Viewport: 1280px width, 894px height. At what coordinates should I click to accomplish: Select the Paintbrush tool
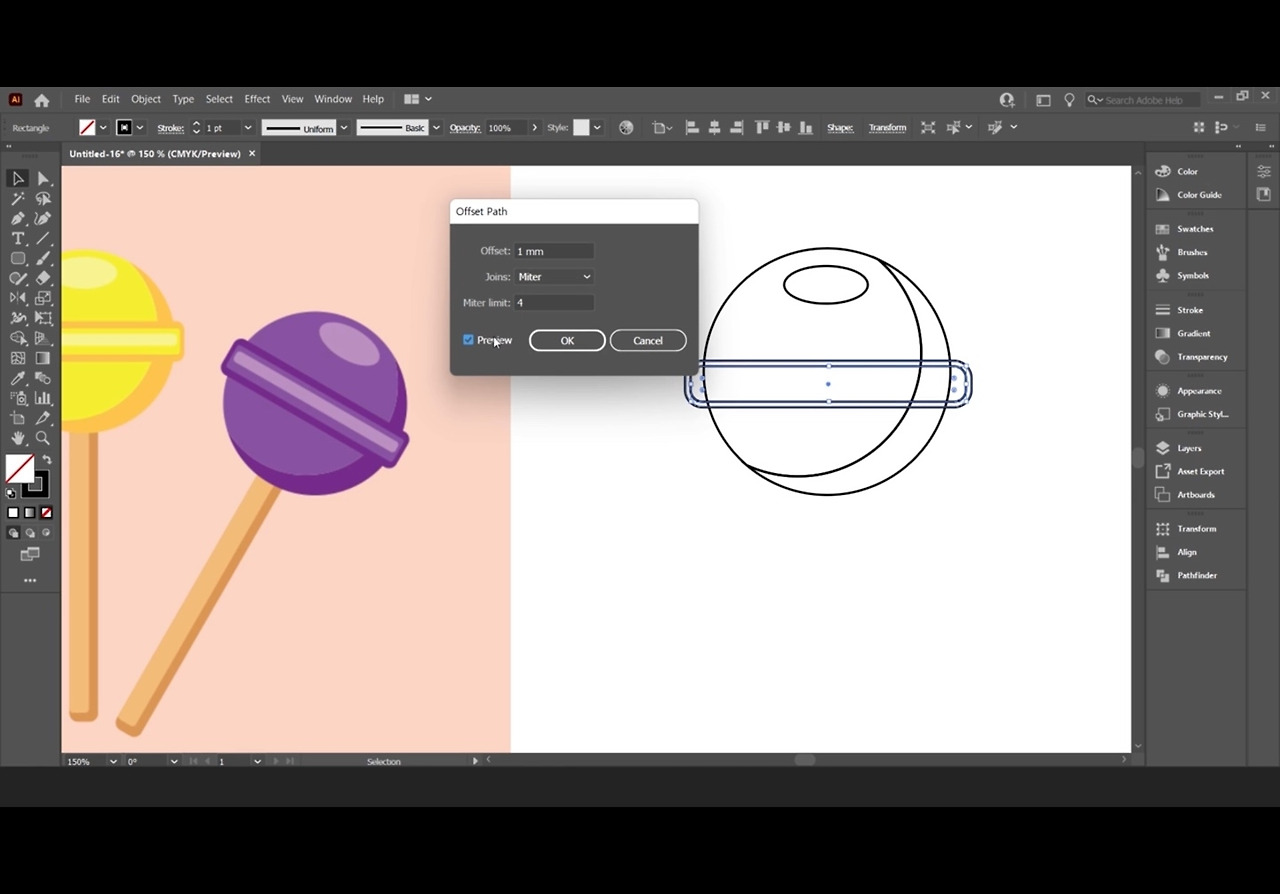click(43, 258)
